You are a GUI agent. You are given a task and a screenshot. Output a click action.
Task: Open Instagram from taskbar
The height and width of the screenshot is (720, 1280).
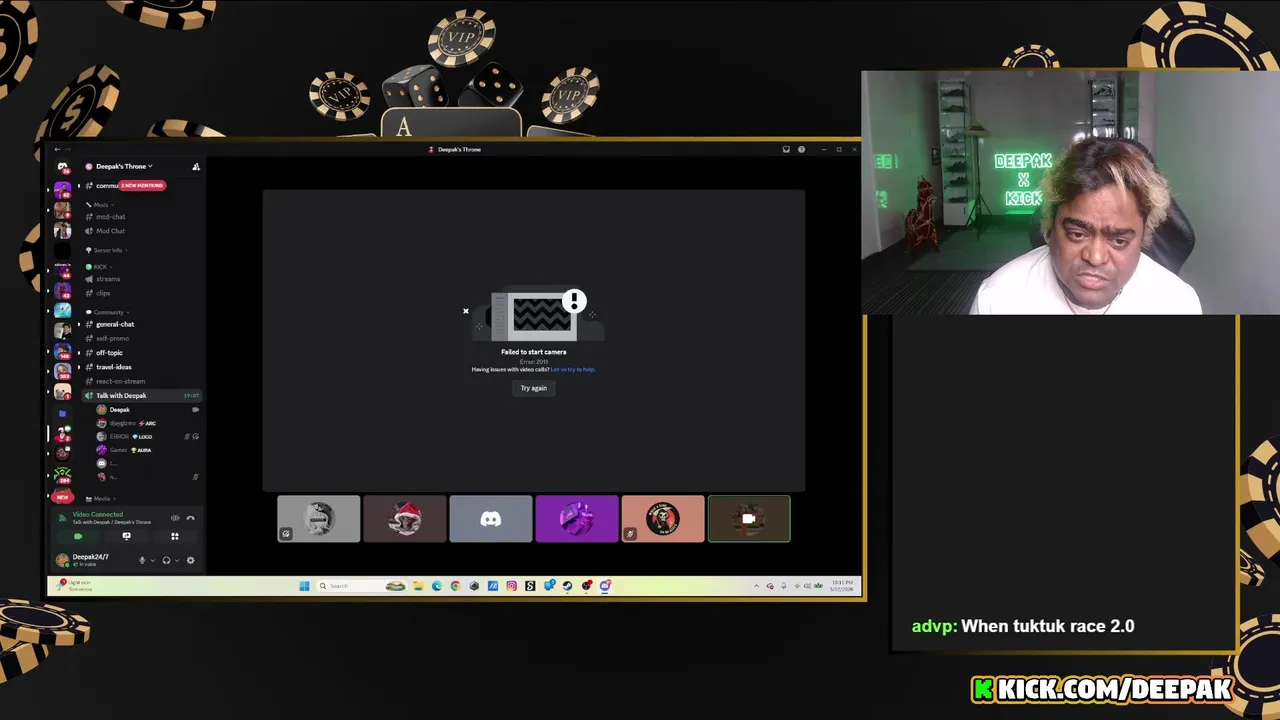point(512,586)
